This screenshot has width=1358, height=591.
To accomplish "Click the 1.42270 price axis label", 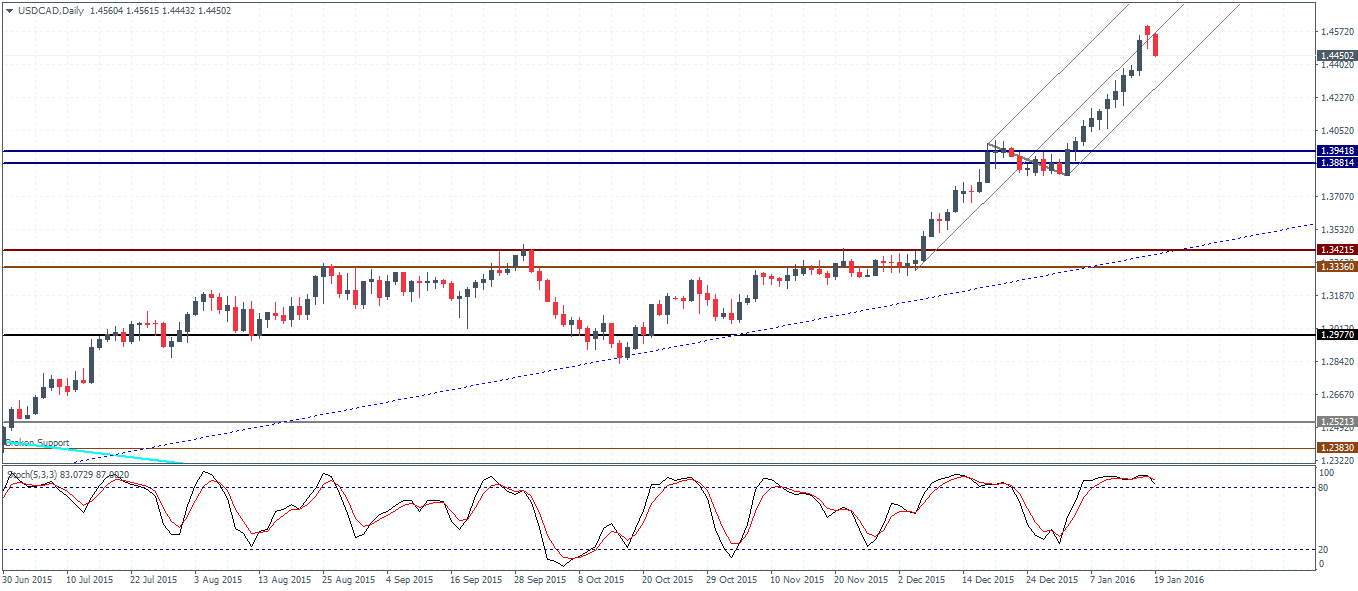I will coord(1337,97).
